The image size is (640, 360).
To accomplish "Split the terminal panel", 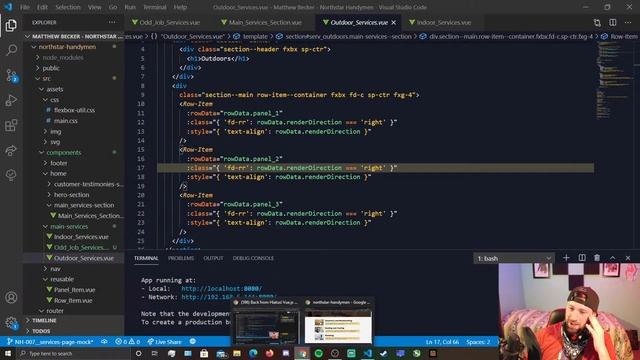I will point(582,258).
